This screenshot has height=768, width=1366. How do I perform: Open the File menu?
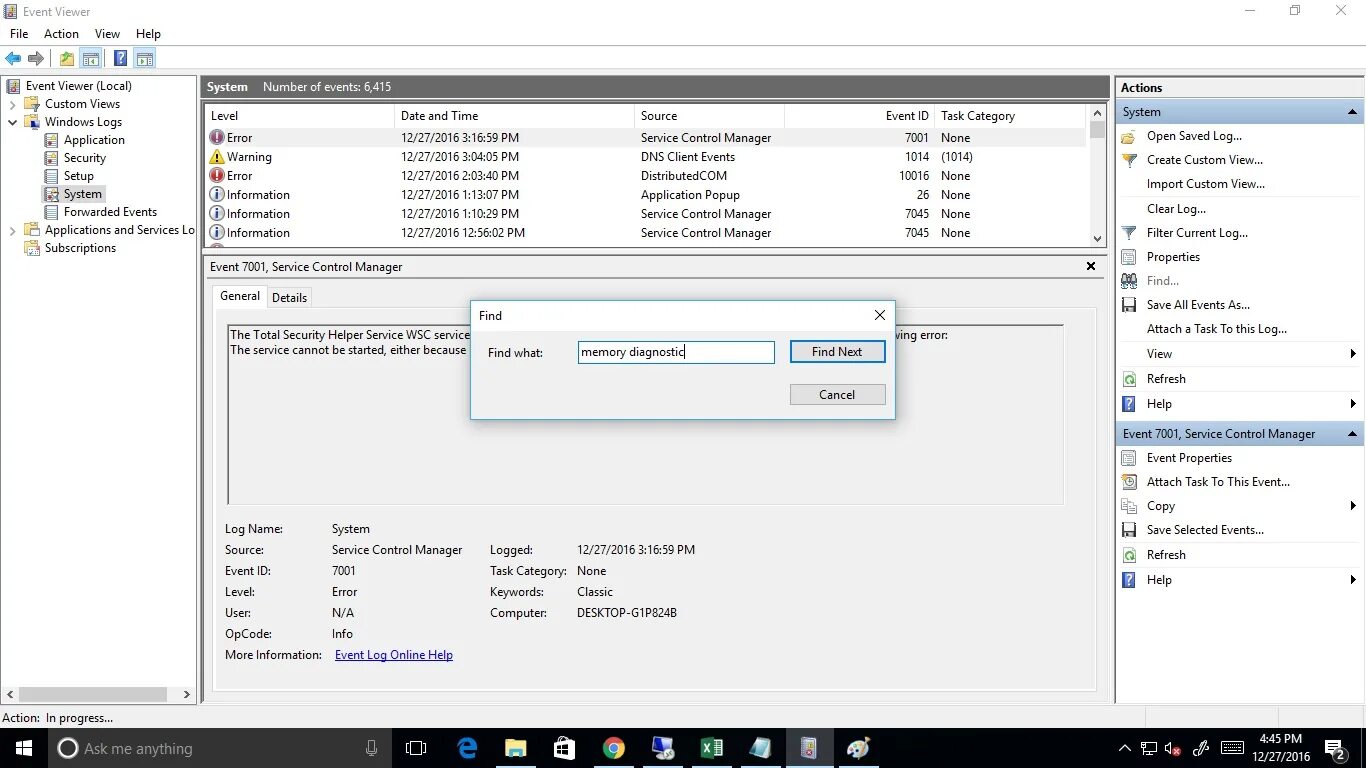pyautogui.click(x=19, y=34)
